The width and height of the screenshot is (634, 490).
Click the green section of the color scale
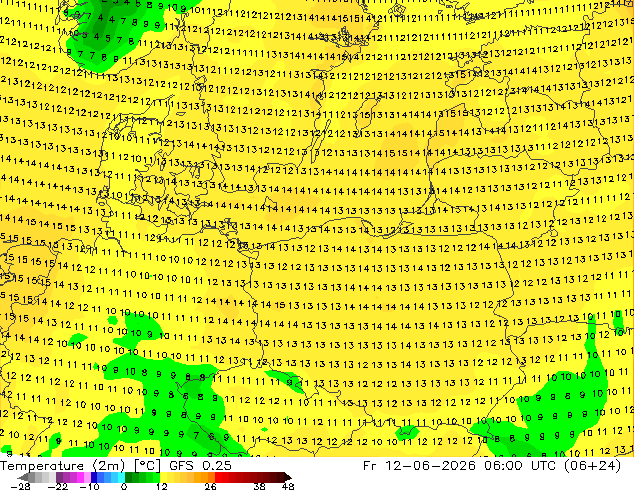pos(142,477)
